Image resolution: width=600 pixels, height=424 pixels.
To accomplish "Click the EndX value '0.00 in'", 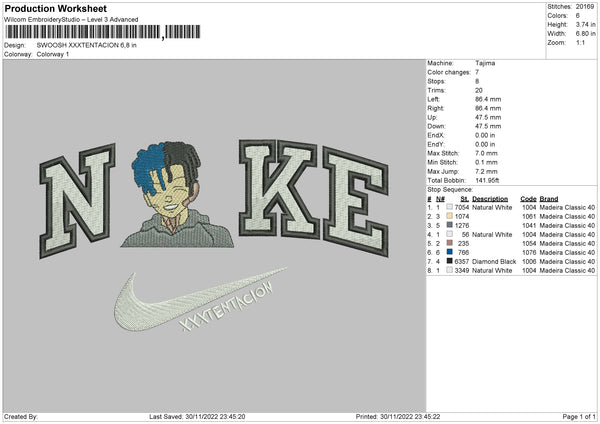I will tap(485, 135).
